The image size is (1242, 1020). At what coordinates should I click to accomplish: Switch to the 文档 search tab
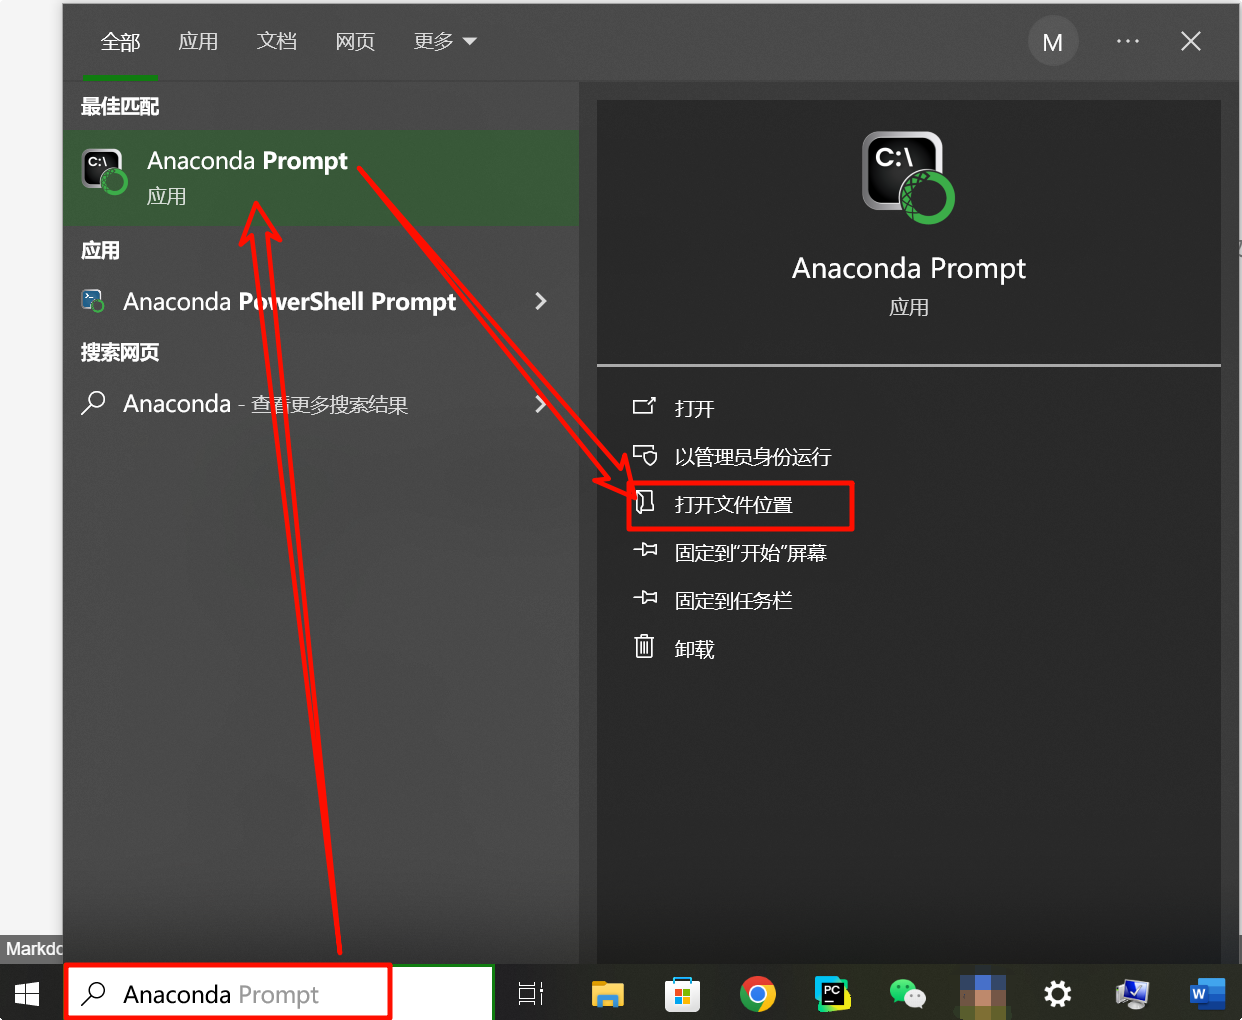point(277,41)
